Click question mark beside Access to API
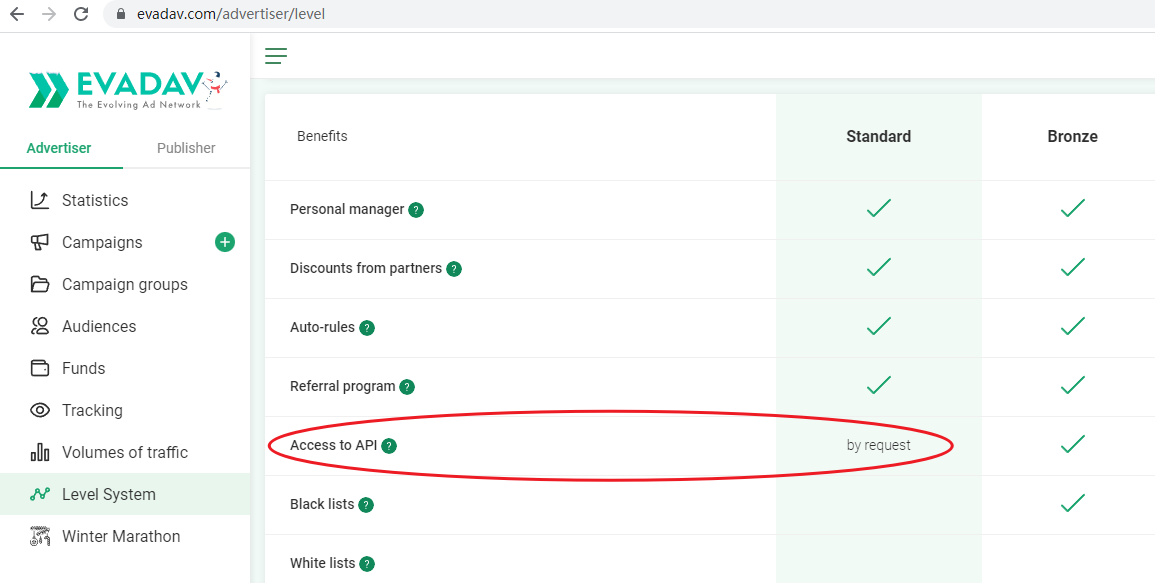This screenshot has height=583, width=1155. point(390,446)
